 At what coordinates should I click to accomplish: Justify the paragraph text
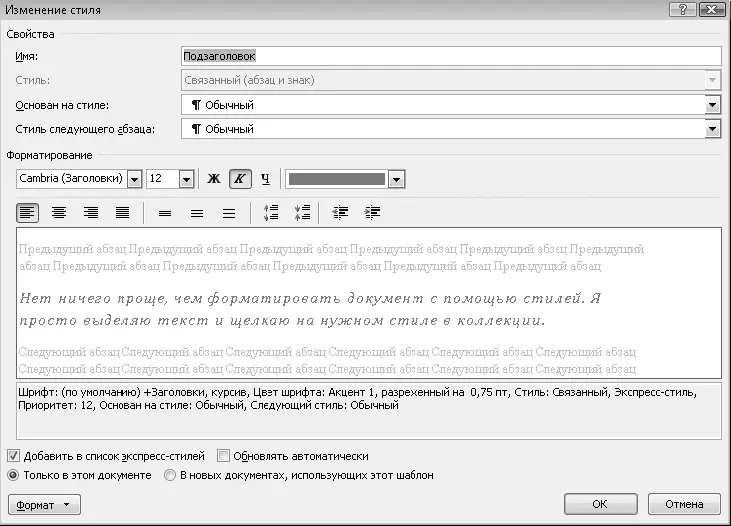pyautogui.click(x=122, y=212)
